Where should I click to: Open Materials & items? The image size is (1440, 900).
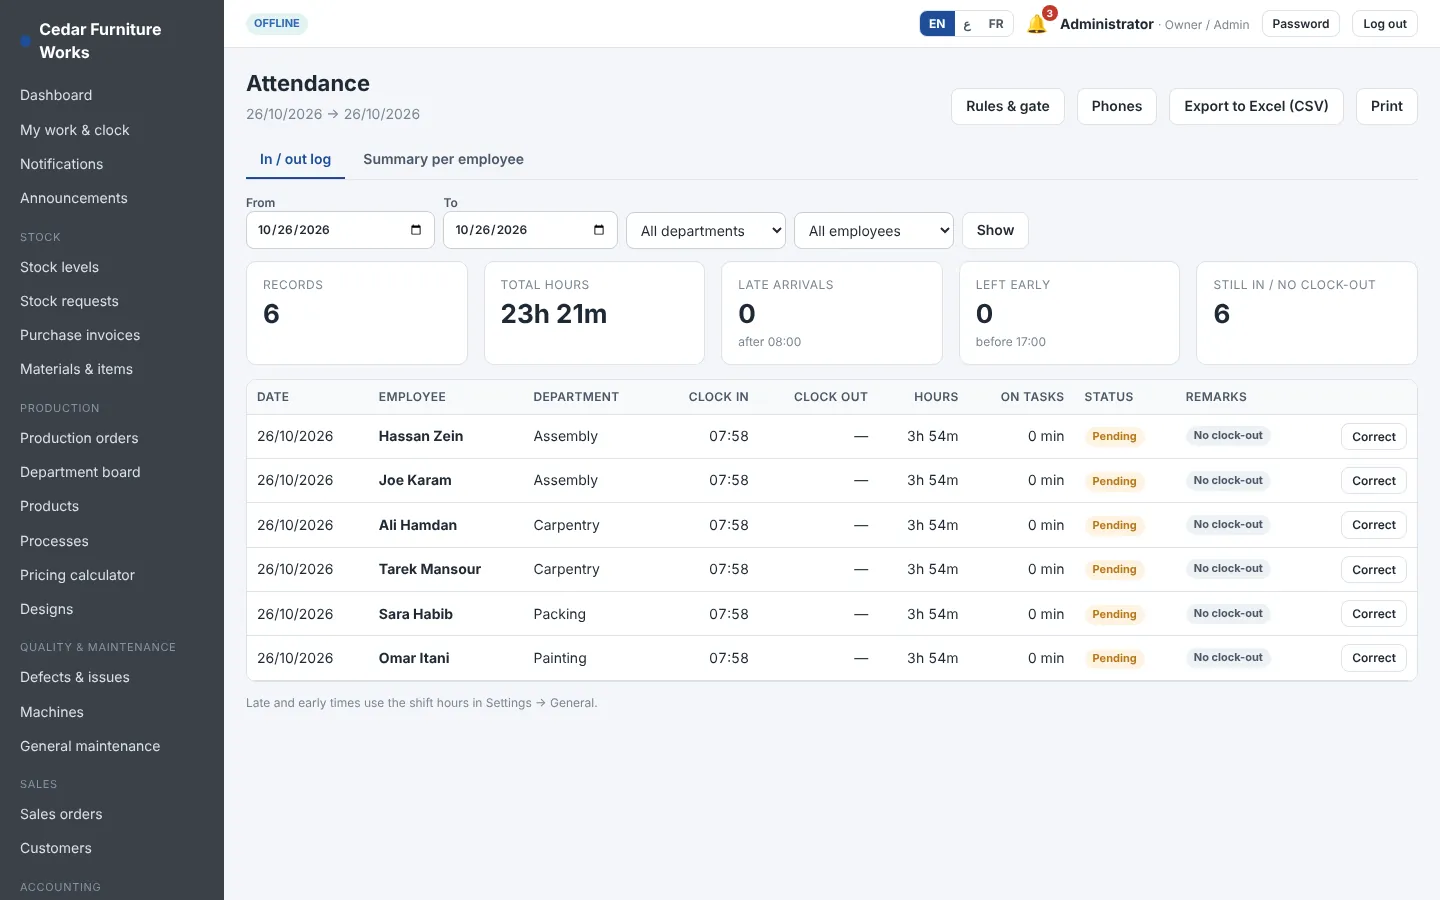(x=112, y=369)
